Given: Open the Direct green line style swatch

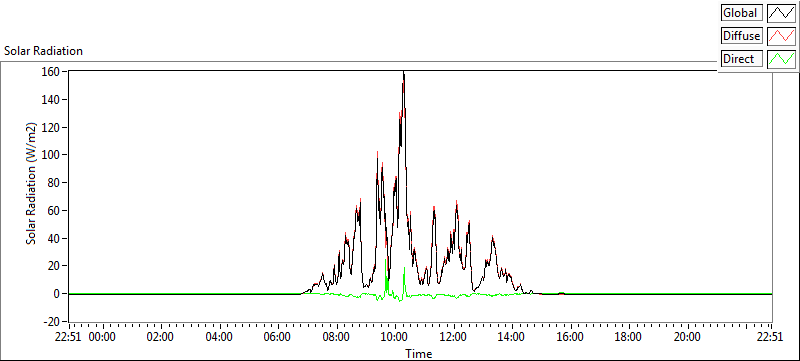Looking at the screenshot, I should point(781,59).
